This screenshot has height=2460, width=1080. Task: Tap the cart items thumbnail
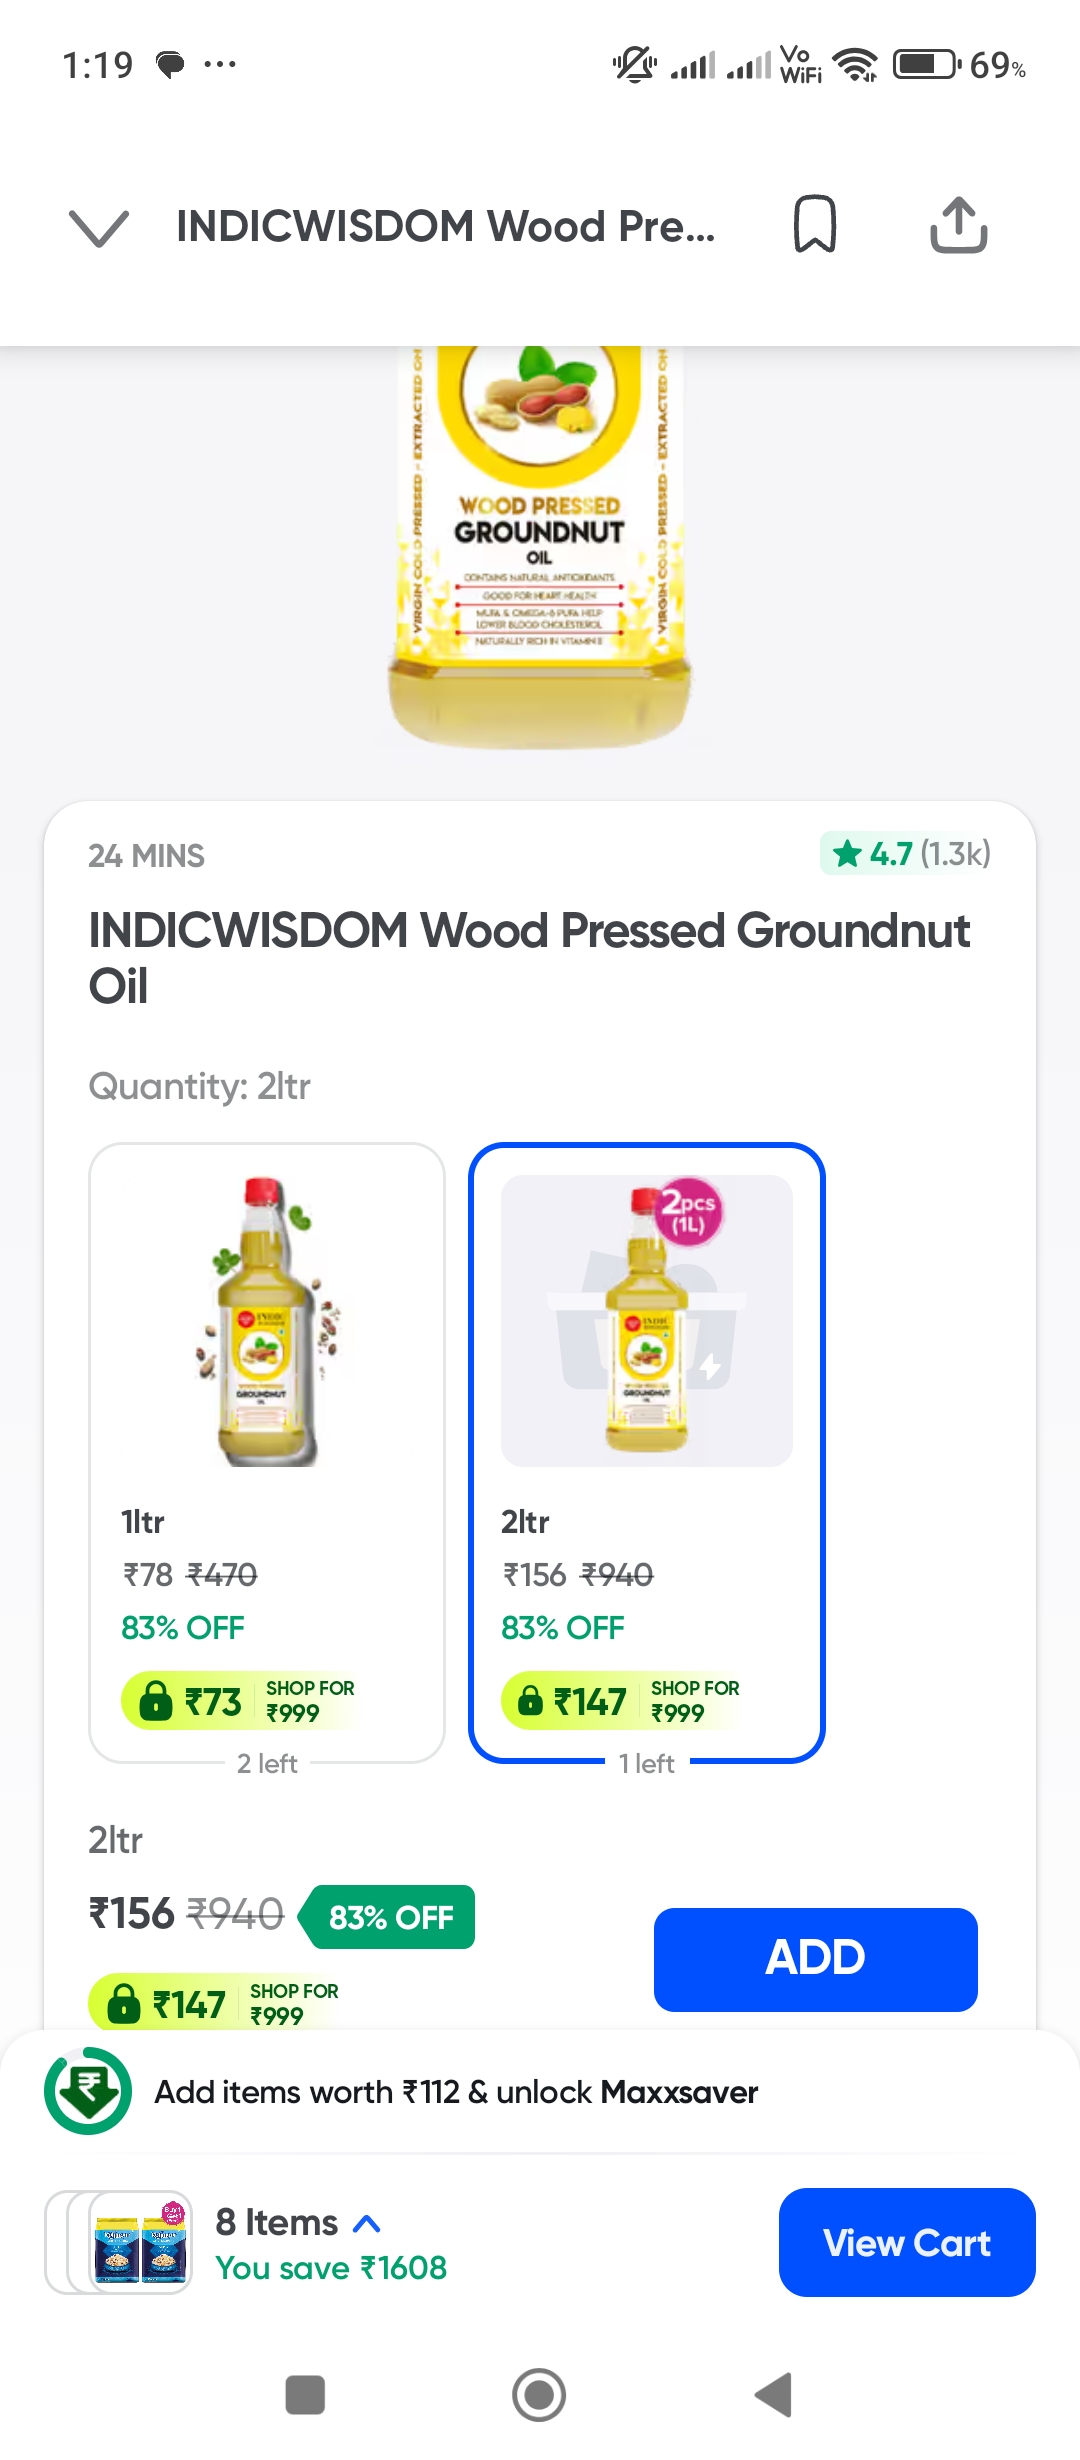120,2242
